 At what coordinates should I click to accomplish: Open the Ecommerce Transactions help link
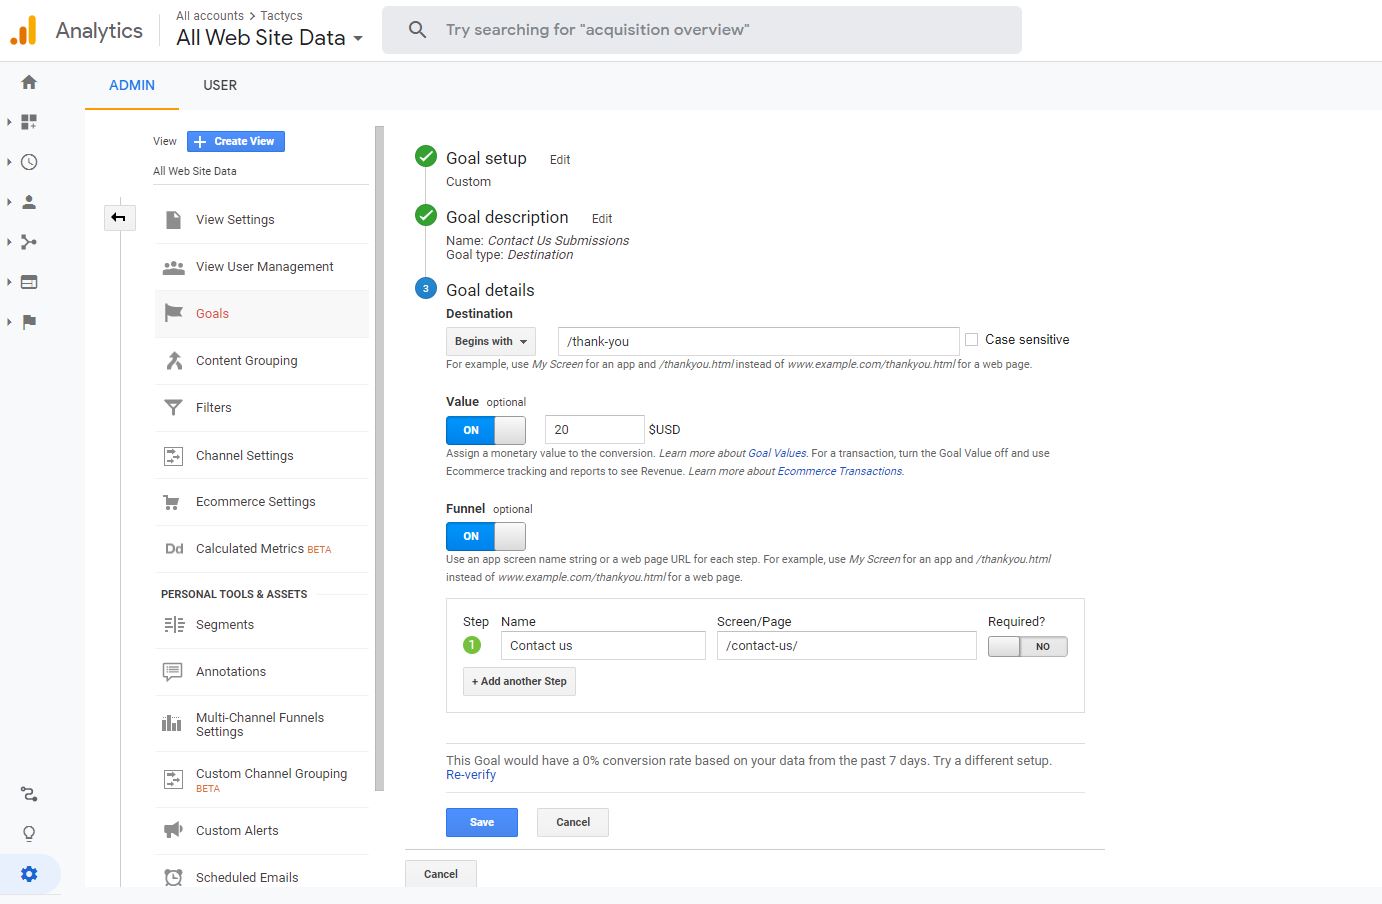[840, 471]
